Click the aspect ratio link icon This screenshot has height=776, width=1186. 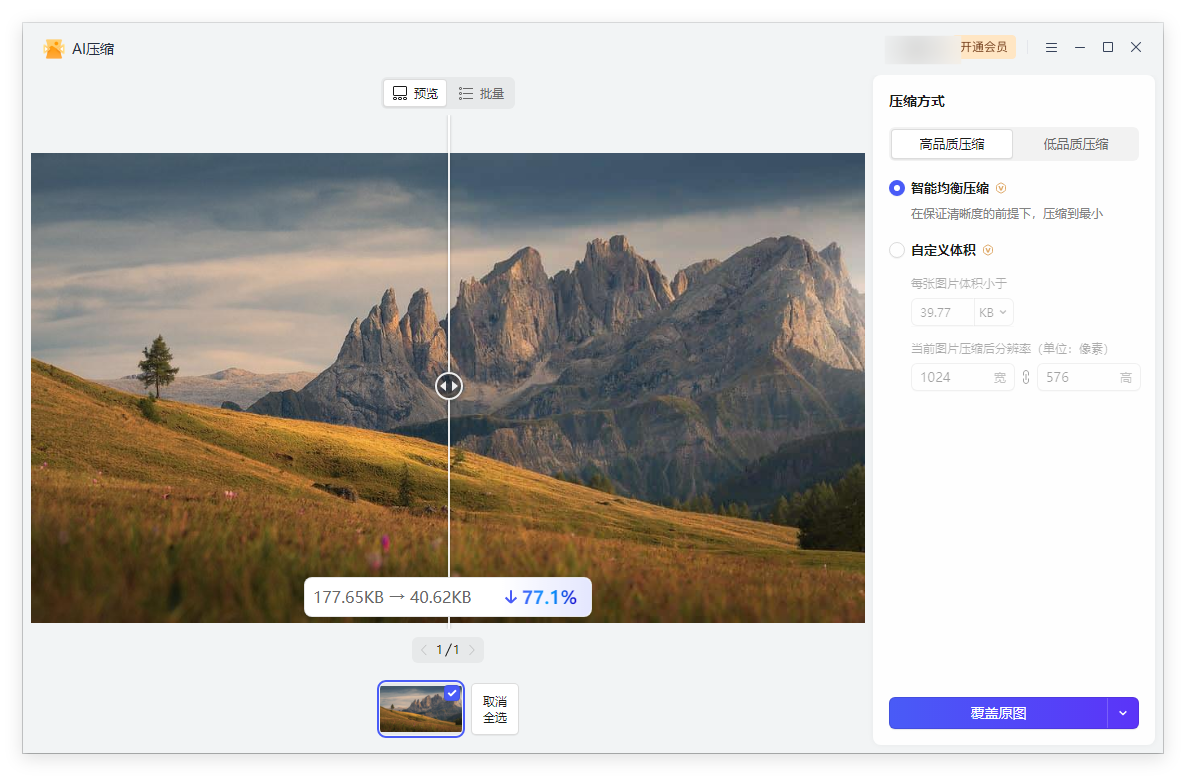click(x=1026, y=377)
